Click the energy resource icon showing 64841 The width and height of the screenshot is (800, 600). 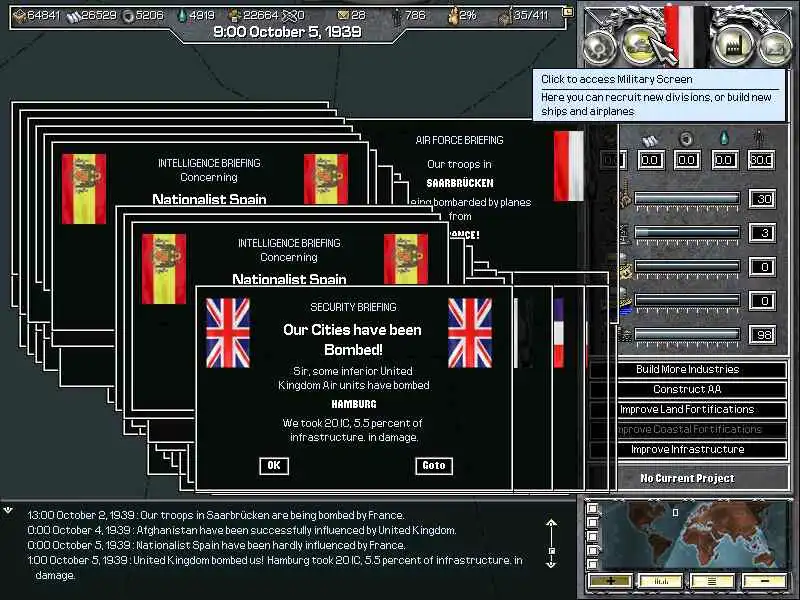coord(20,16)
